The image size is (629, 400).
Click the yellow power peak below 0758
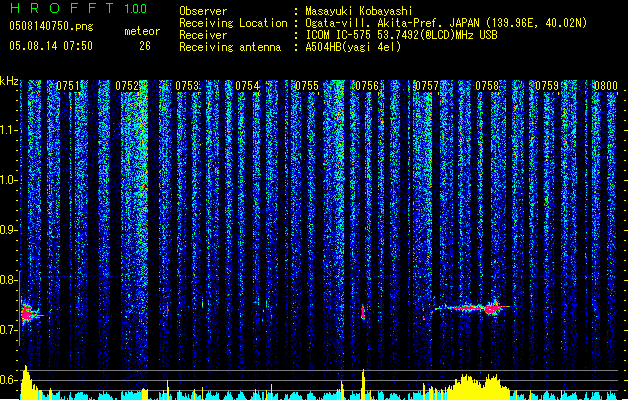pos(477,387)
